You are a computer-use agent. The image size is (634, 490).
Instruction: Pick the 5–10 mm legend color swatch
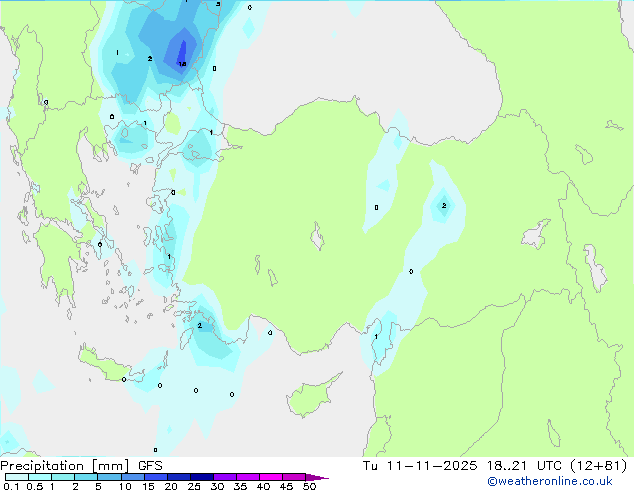[x=109, y=477]
